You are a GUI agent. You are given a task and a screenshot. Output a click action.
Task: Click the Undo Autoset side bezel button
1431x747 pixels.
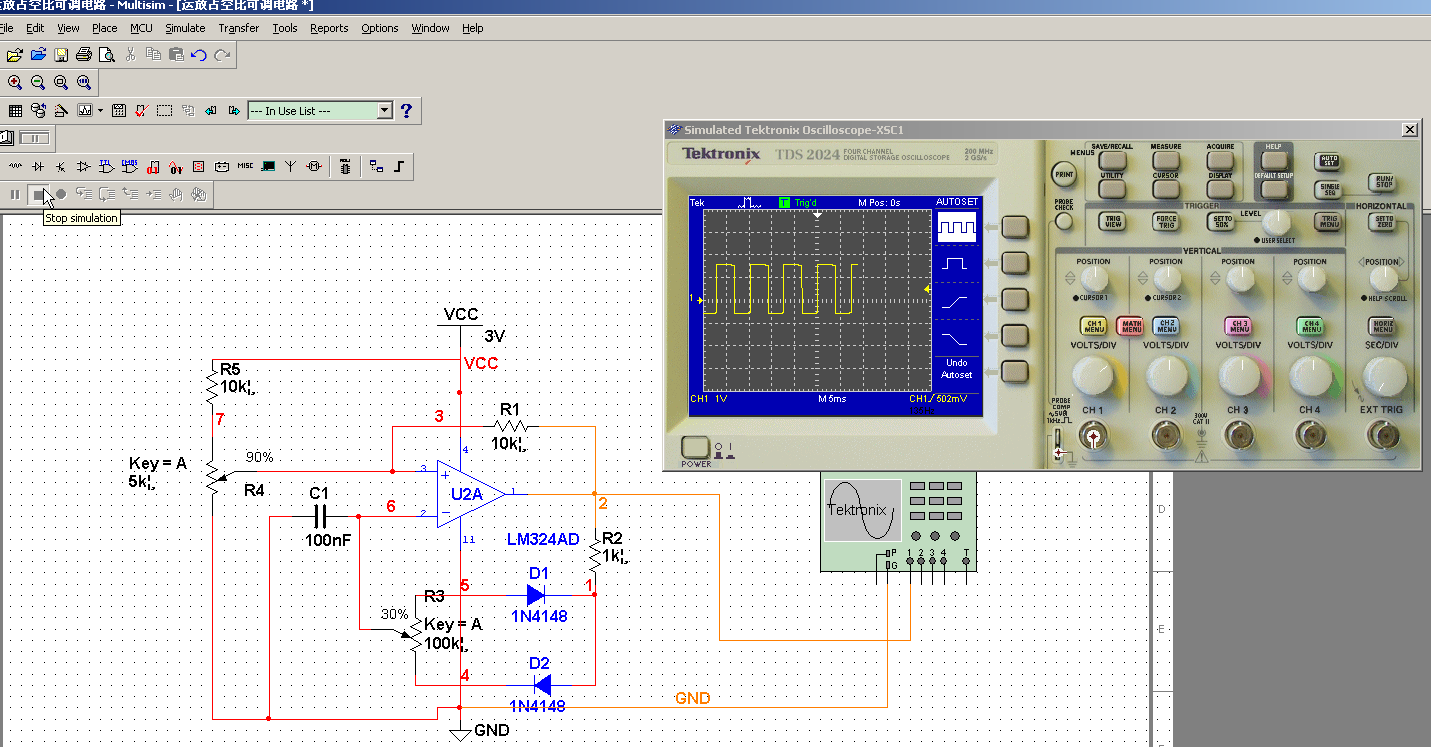click(1015, 373)
